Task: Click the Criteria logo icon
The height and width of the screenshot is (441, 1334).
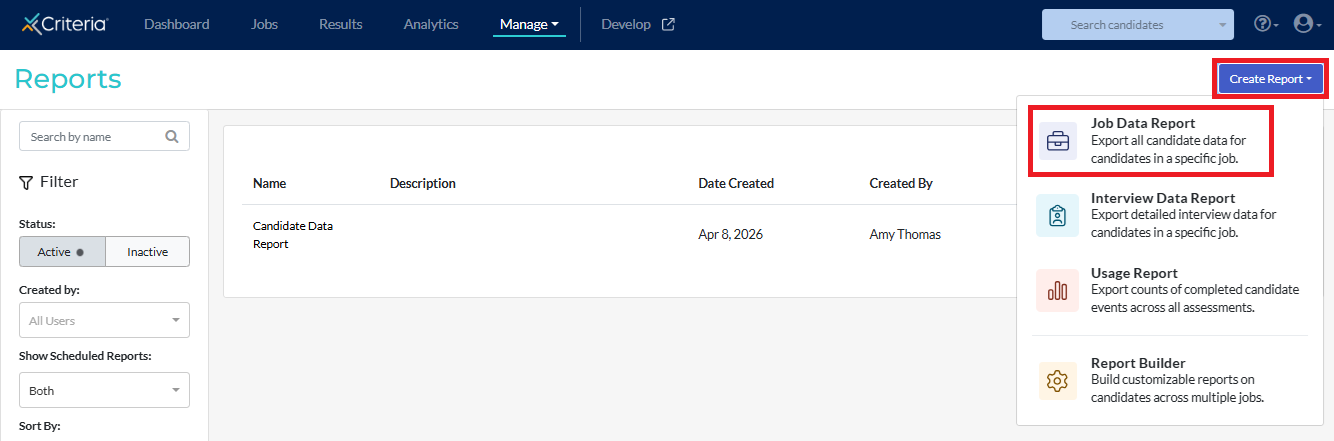Action: pos(31,24)
